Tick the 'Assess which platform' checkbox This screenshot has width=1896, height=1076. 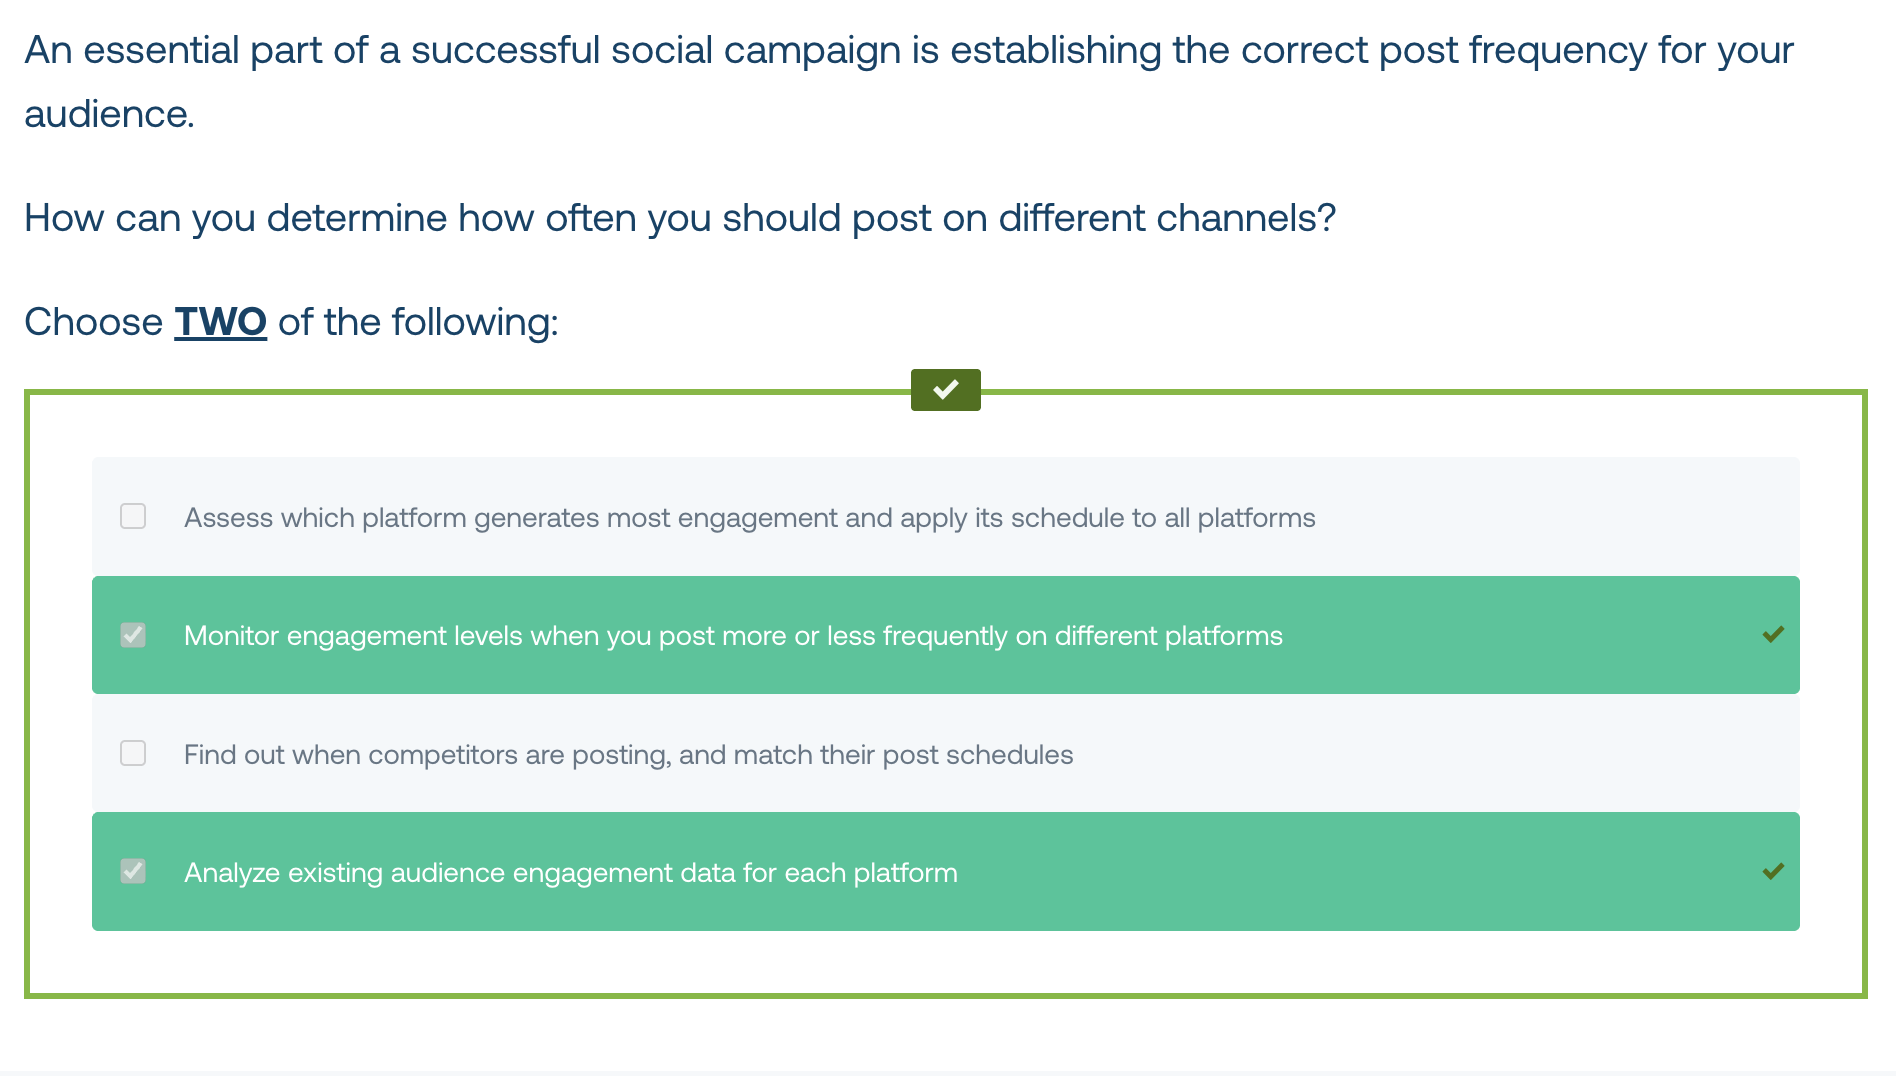133,516
